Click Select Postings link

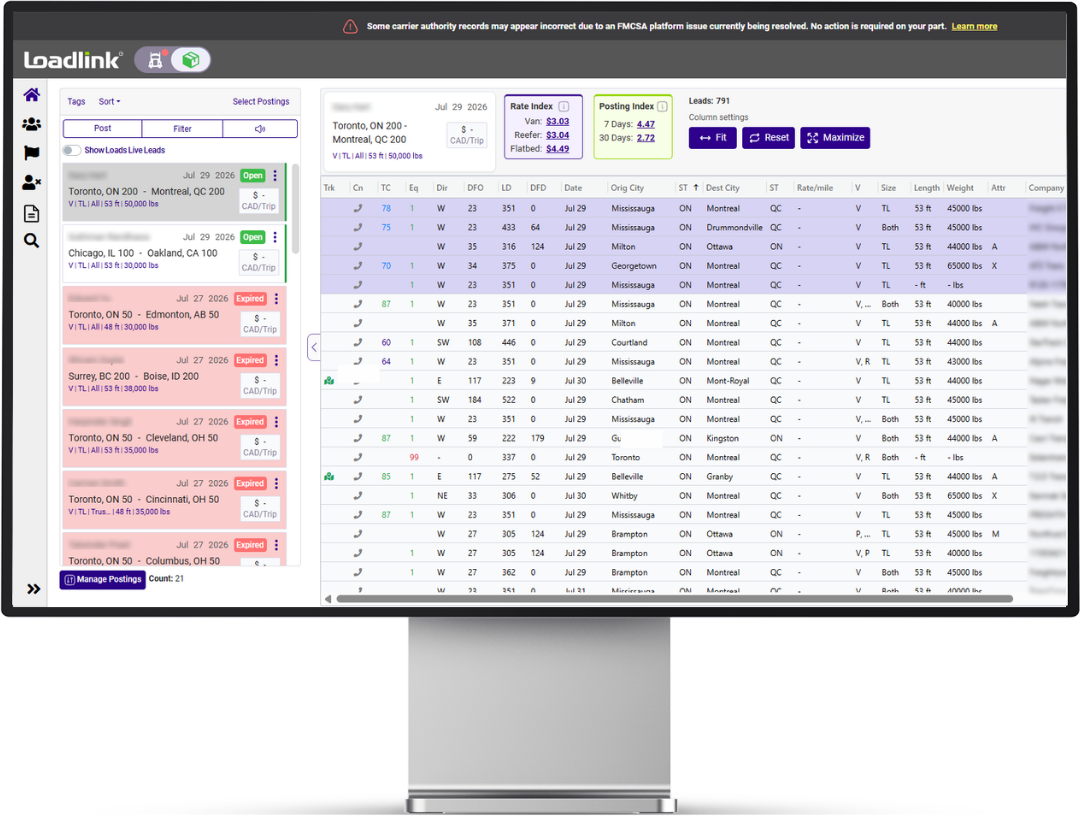[261, 101]
